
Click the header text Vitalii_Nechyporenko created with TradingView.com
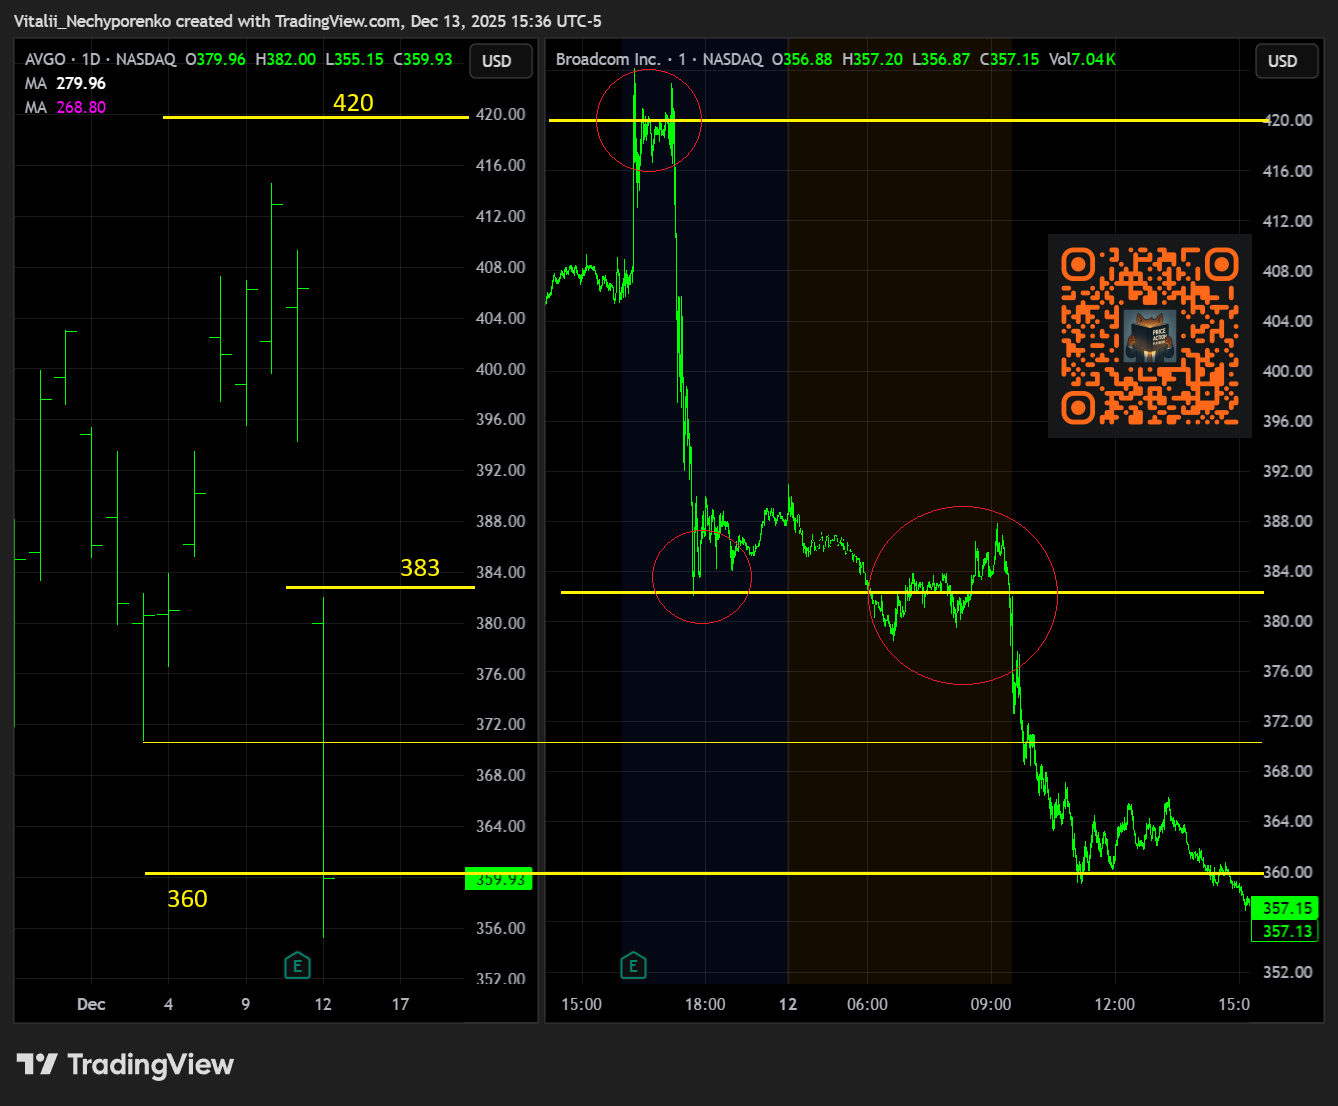click(207, 21)
